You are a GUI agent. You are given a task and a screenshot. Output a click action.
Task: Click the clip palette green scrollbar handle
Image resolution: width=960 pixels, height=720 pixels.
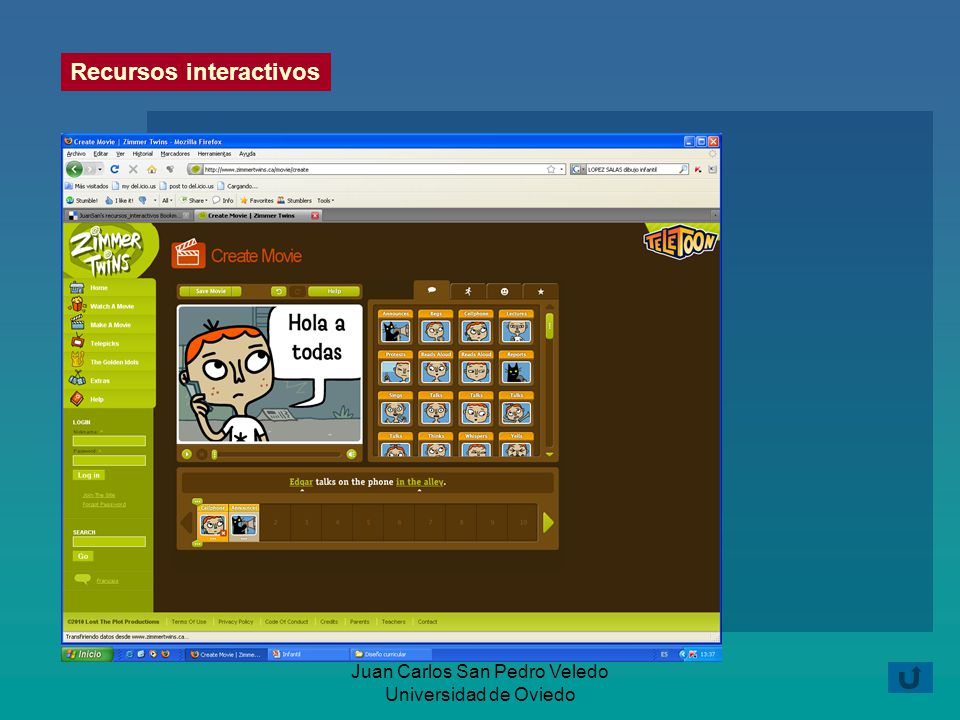point(549,326)
